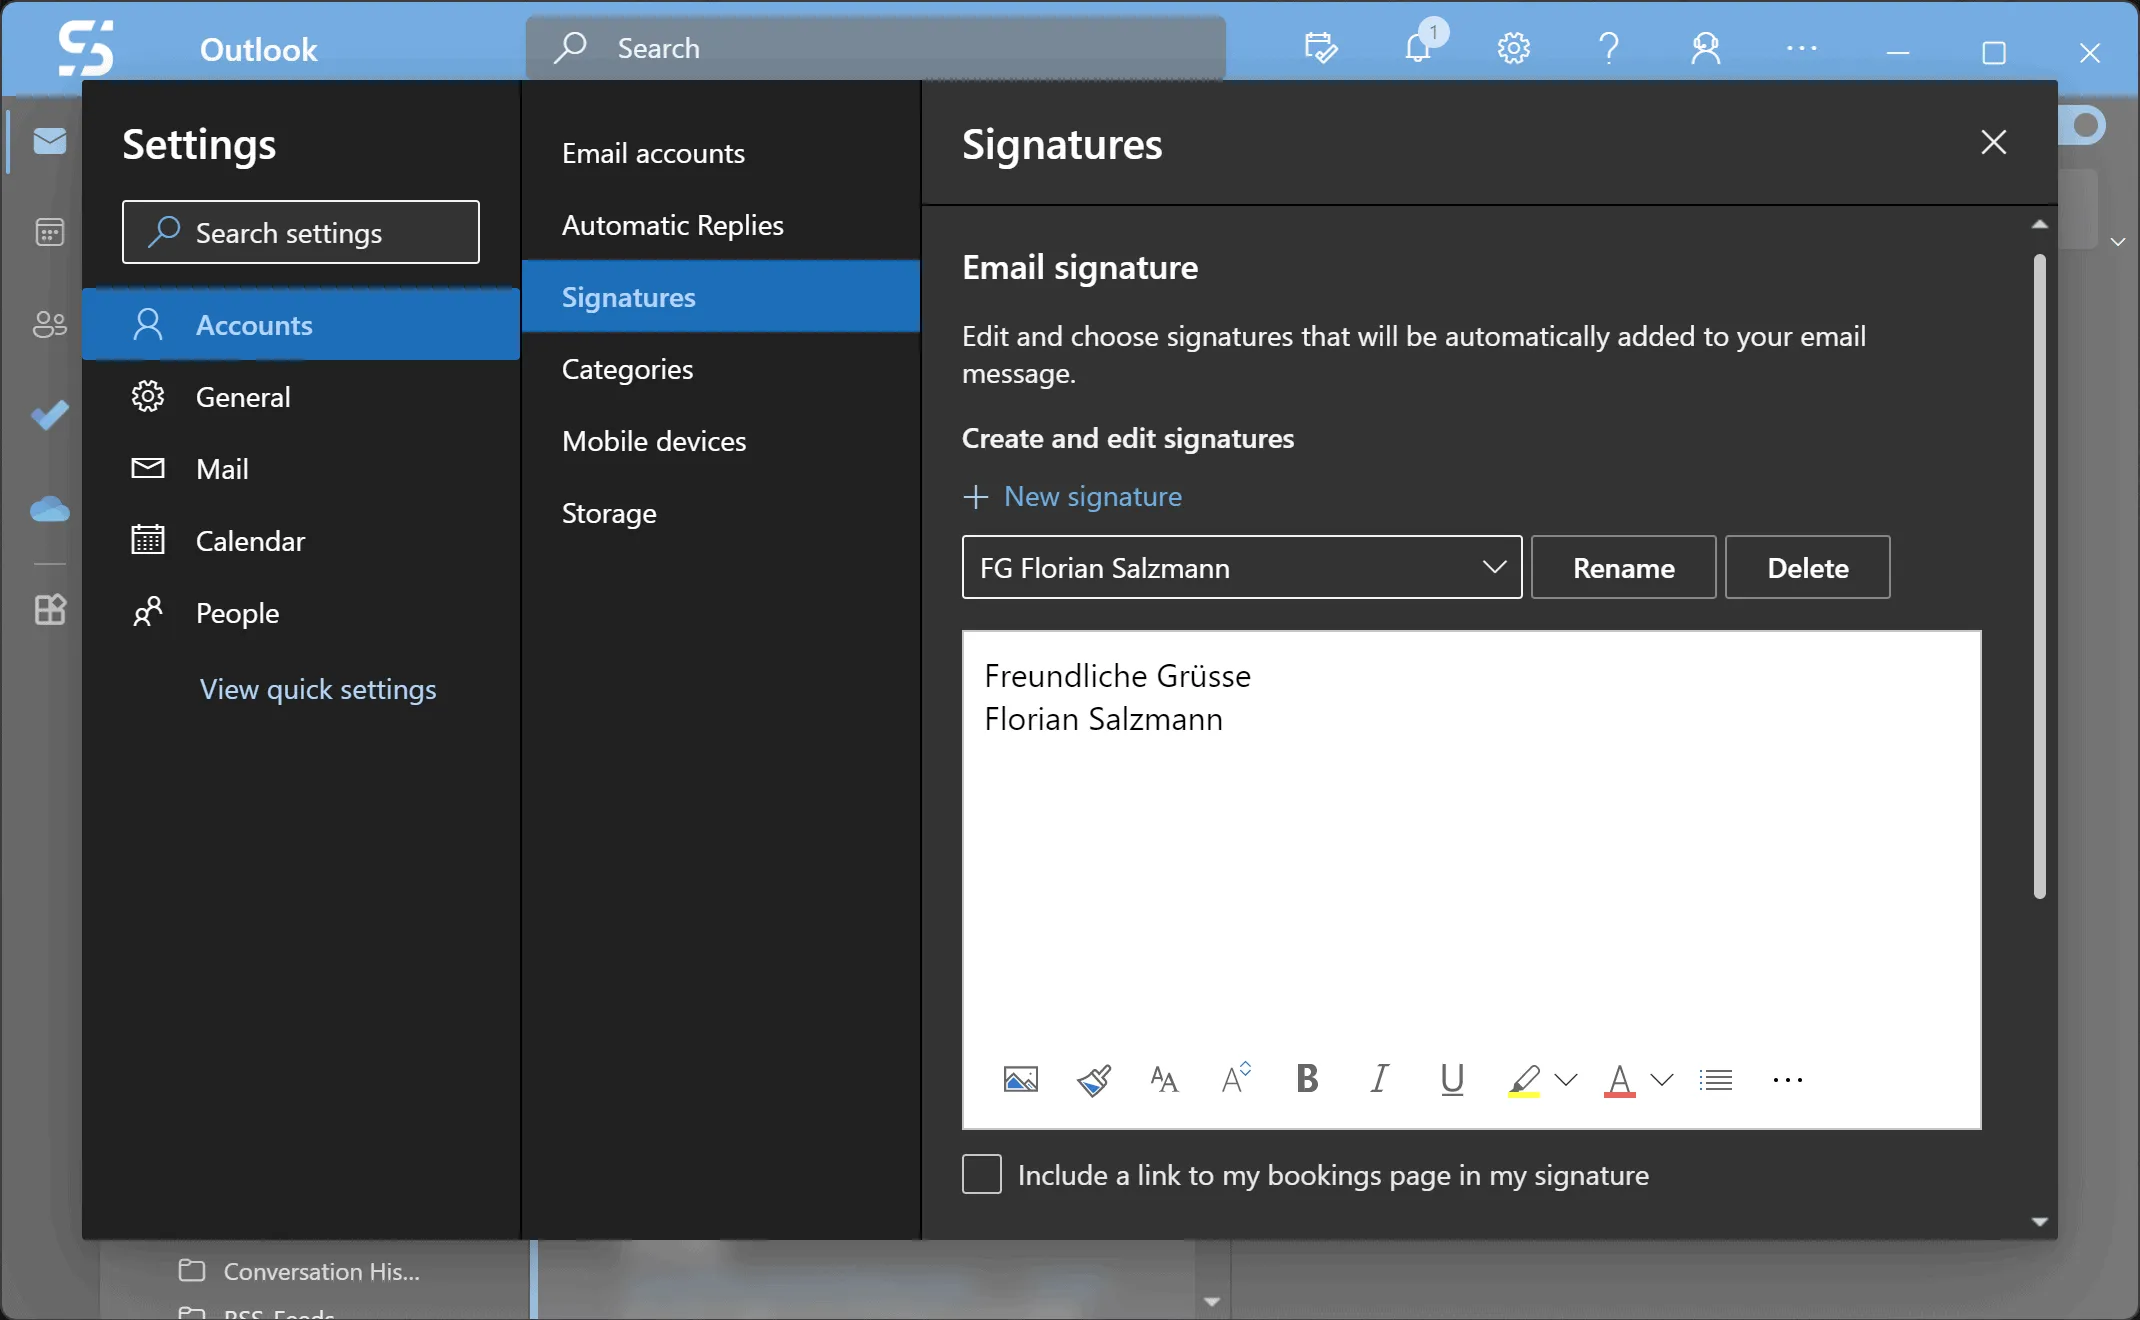This screenshot has width=2140, height=1320.
Task: Open Conversation History folder
Action: tap(300, 1270)
